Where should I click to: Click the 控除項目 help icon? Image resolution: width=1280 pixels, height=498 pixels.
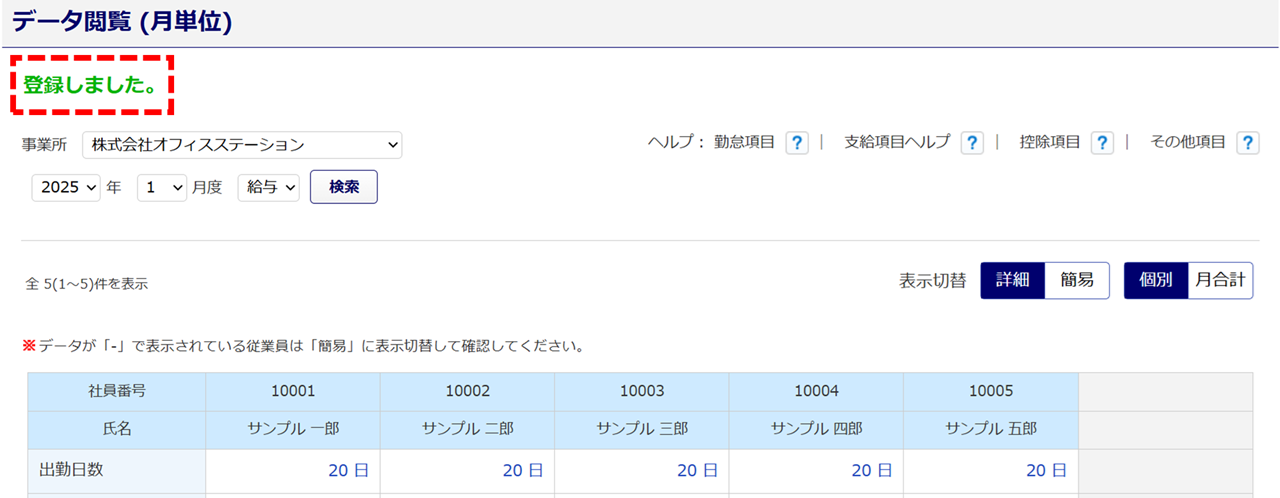(x=1101, y=143)
